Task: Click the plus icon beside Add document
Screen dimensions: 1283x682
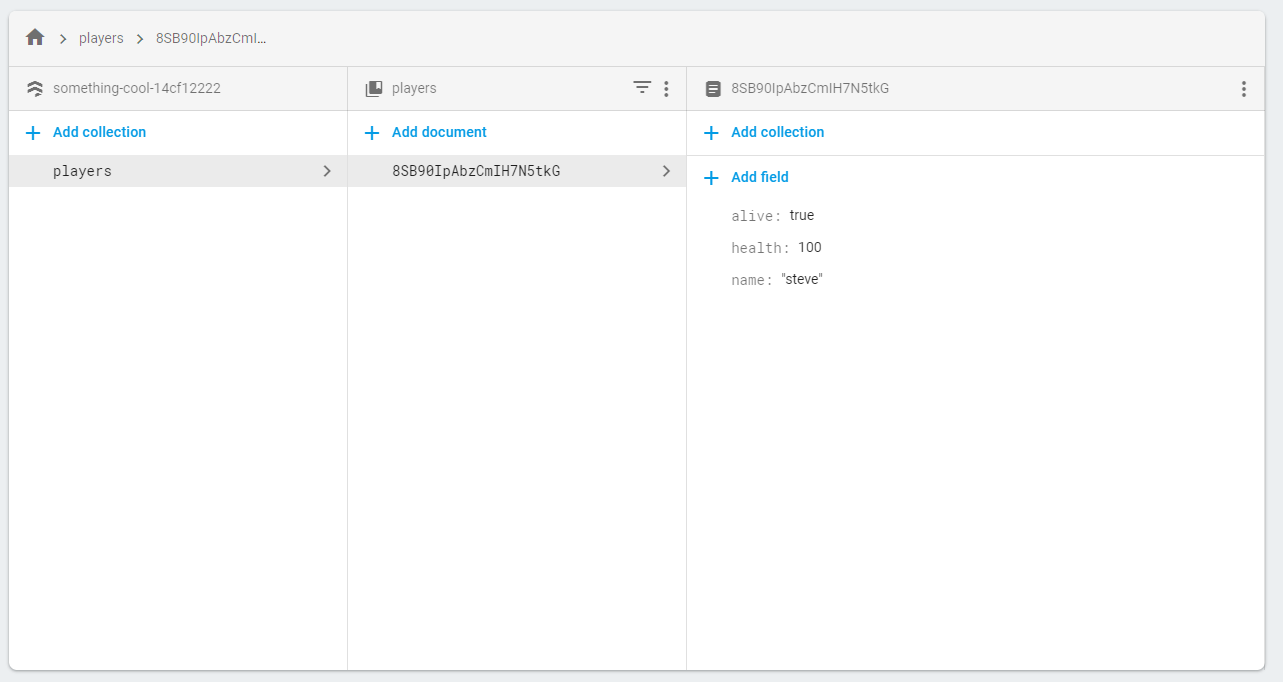Action: (371, 132)
